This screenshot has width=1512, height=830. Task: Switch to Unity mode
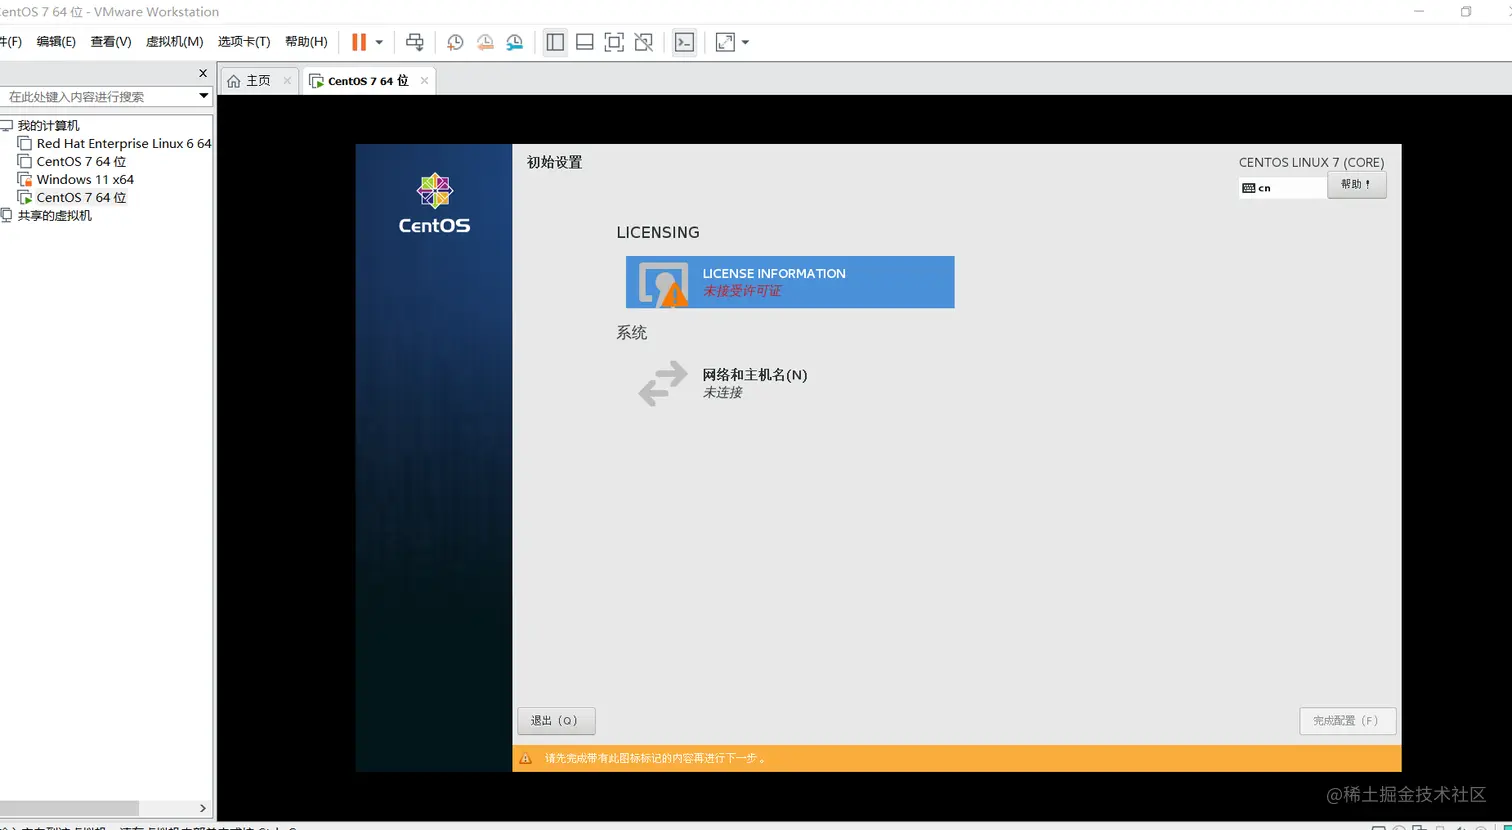644,42
